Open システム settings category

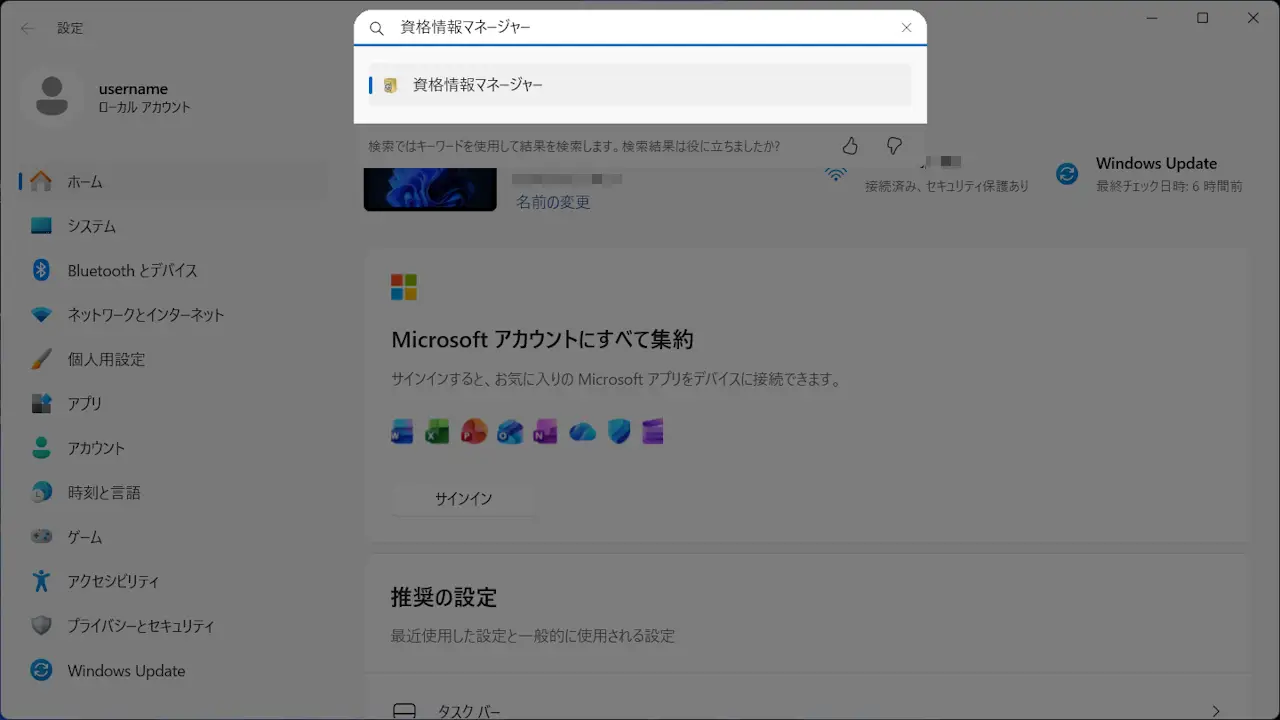coord(92,226)
